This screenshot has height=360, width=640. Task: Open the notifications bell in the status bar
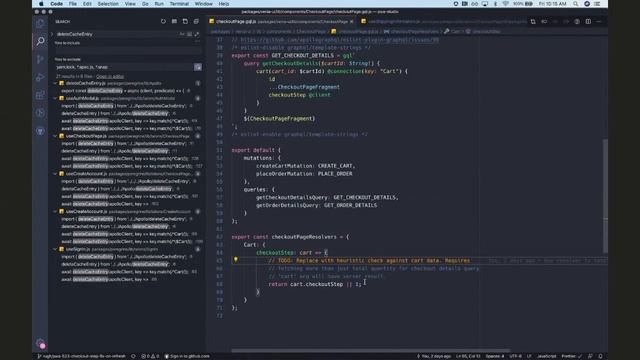coord(600,356)
